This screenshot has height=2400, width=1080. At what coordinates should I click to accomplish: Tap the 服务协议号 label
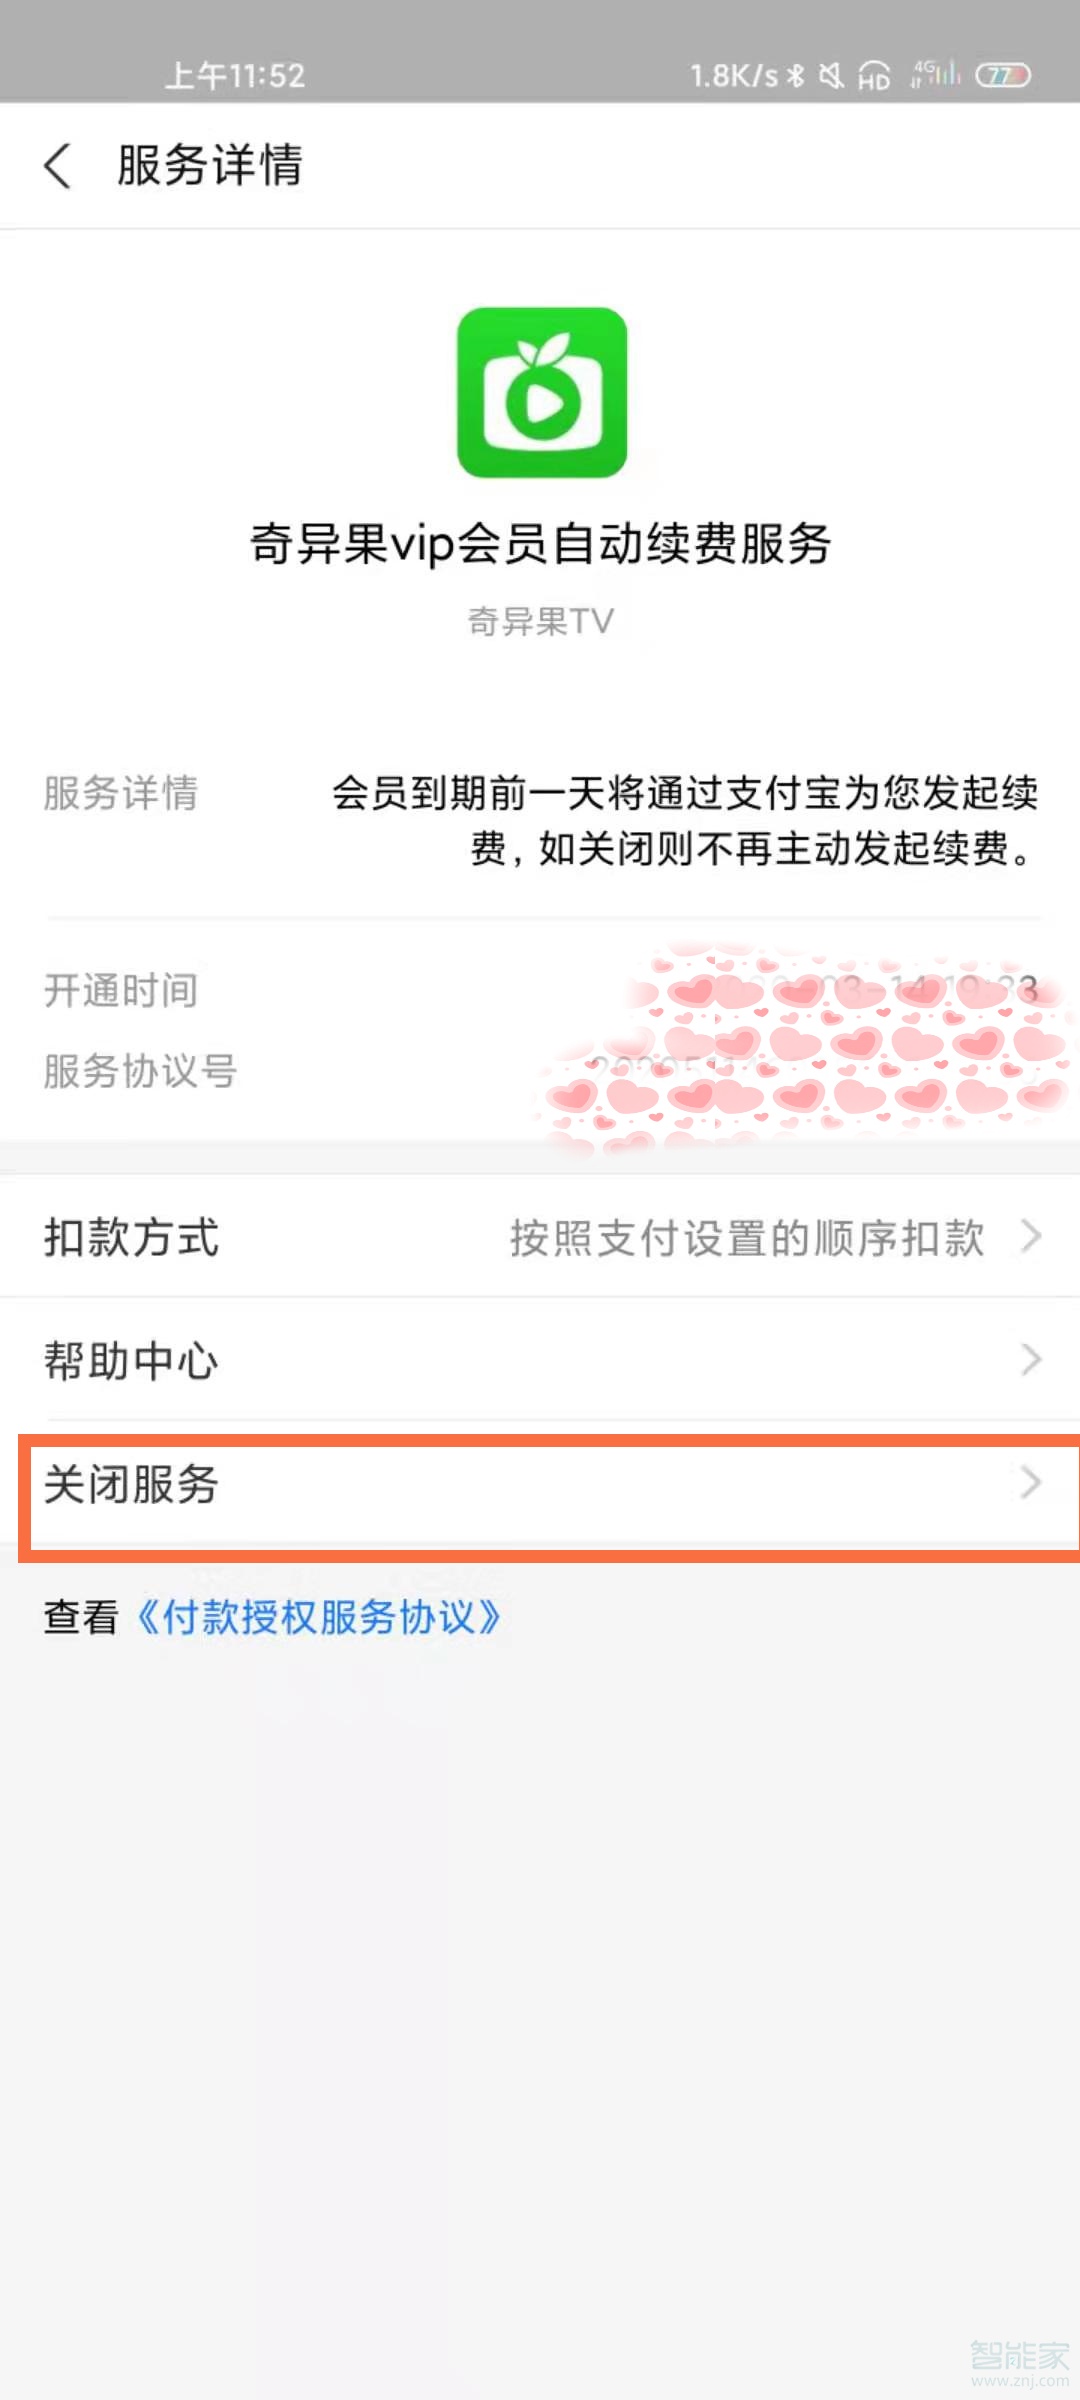(x=140, y=1071)
